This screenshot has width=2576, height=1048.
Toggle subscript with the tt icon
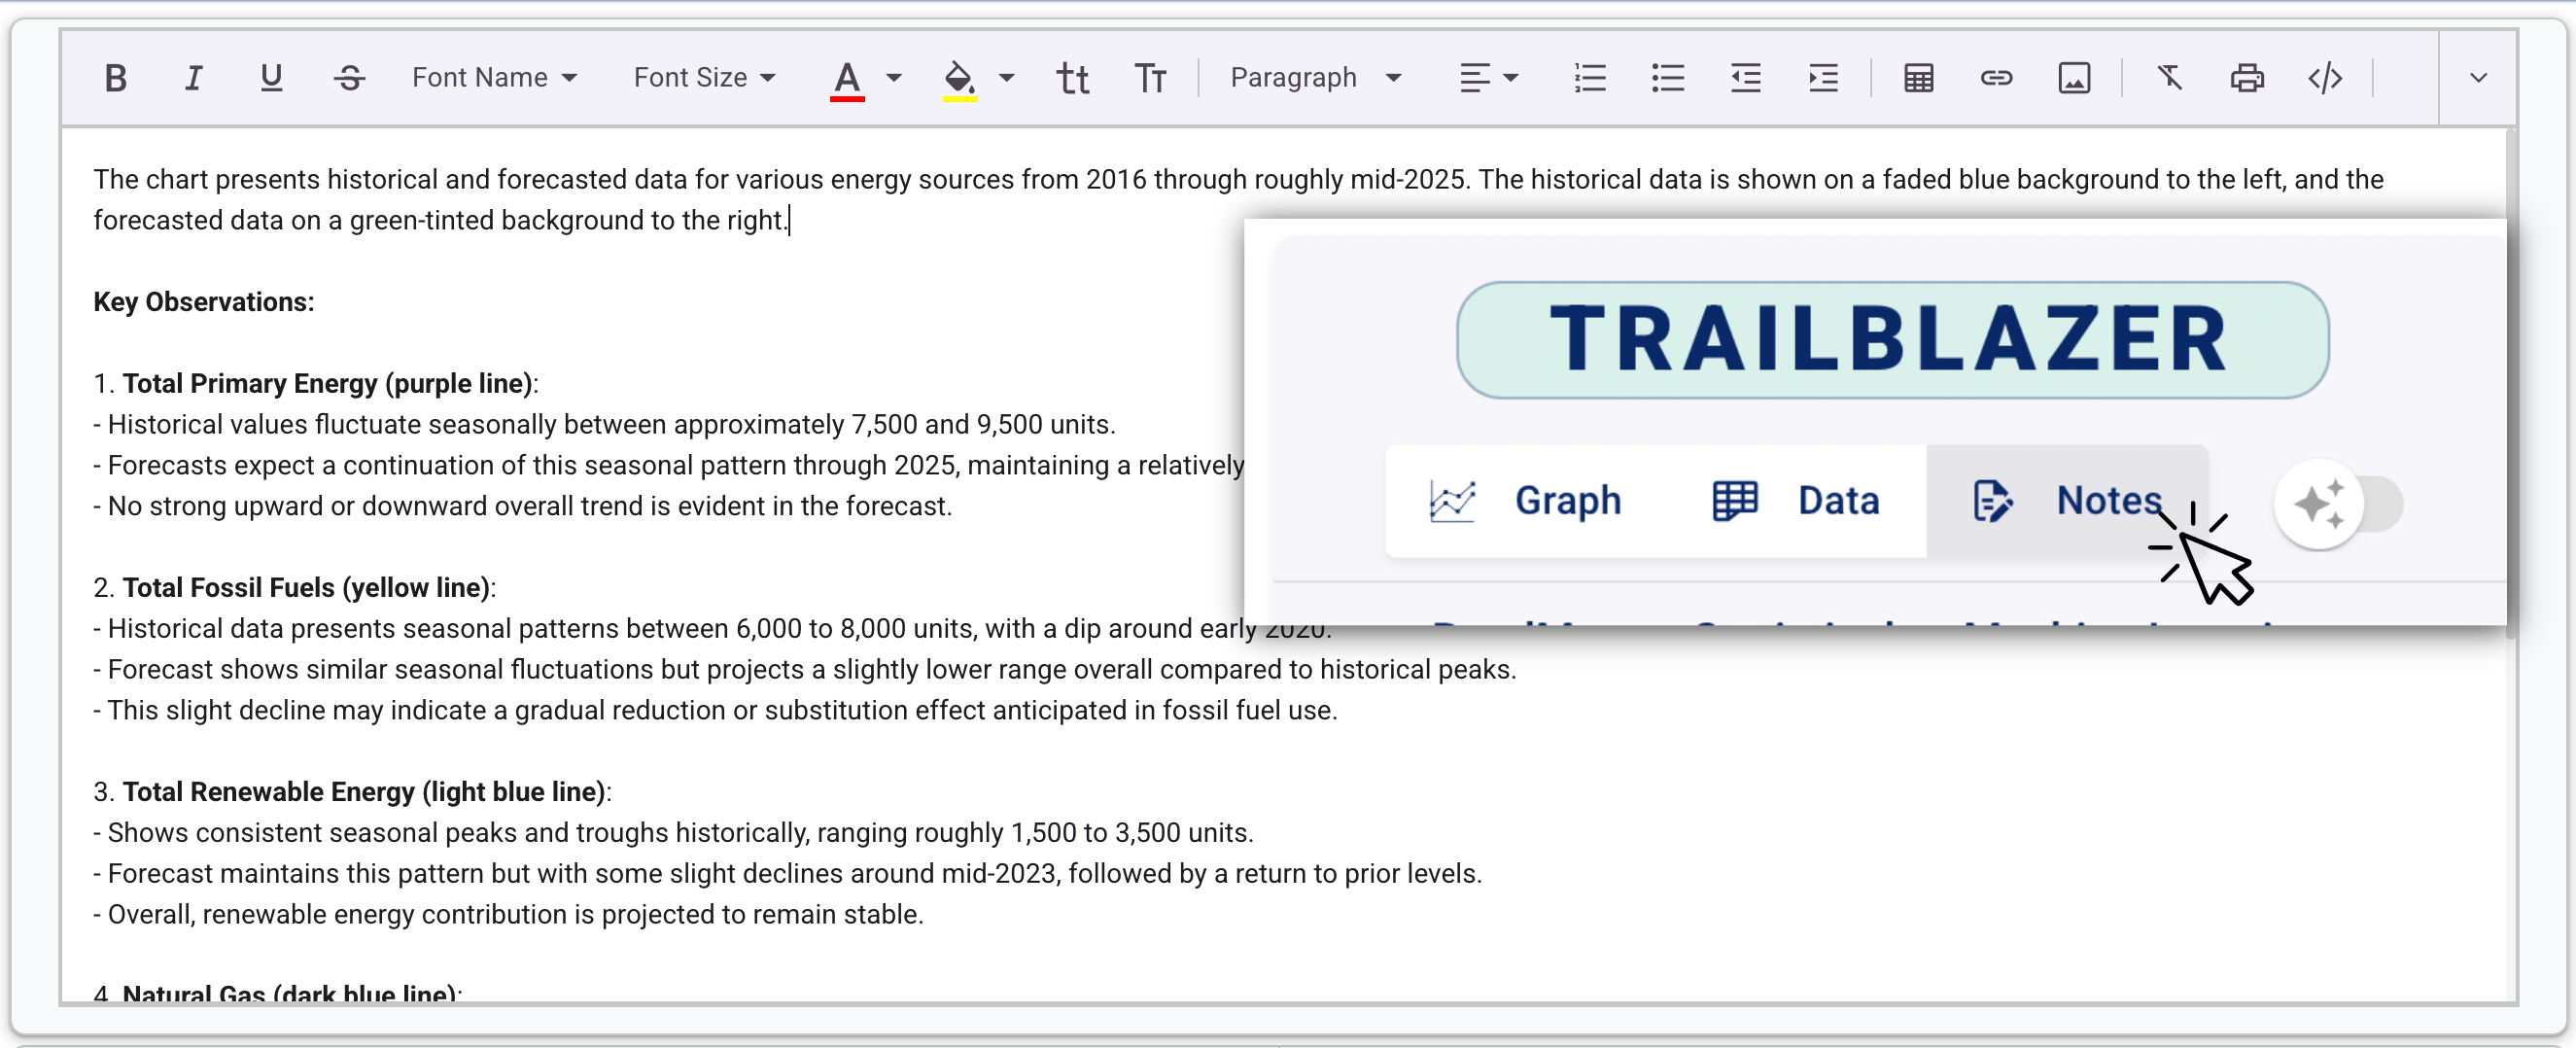coord(1073,77)
